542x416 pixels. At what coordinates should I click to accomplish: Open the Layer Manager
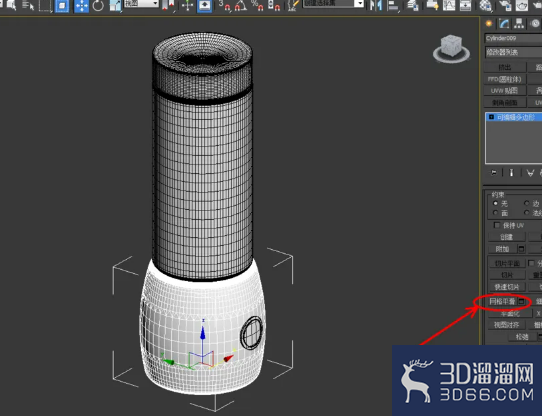pos(412,5)
